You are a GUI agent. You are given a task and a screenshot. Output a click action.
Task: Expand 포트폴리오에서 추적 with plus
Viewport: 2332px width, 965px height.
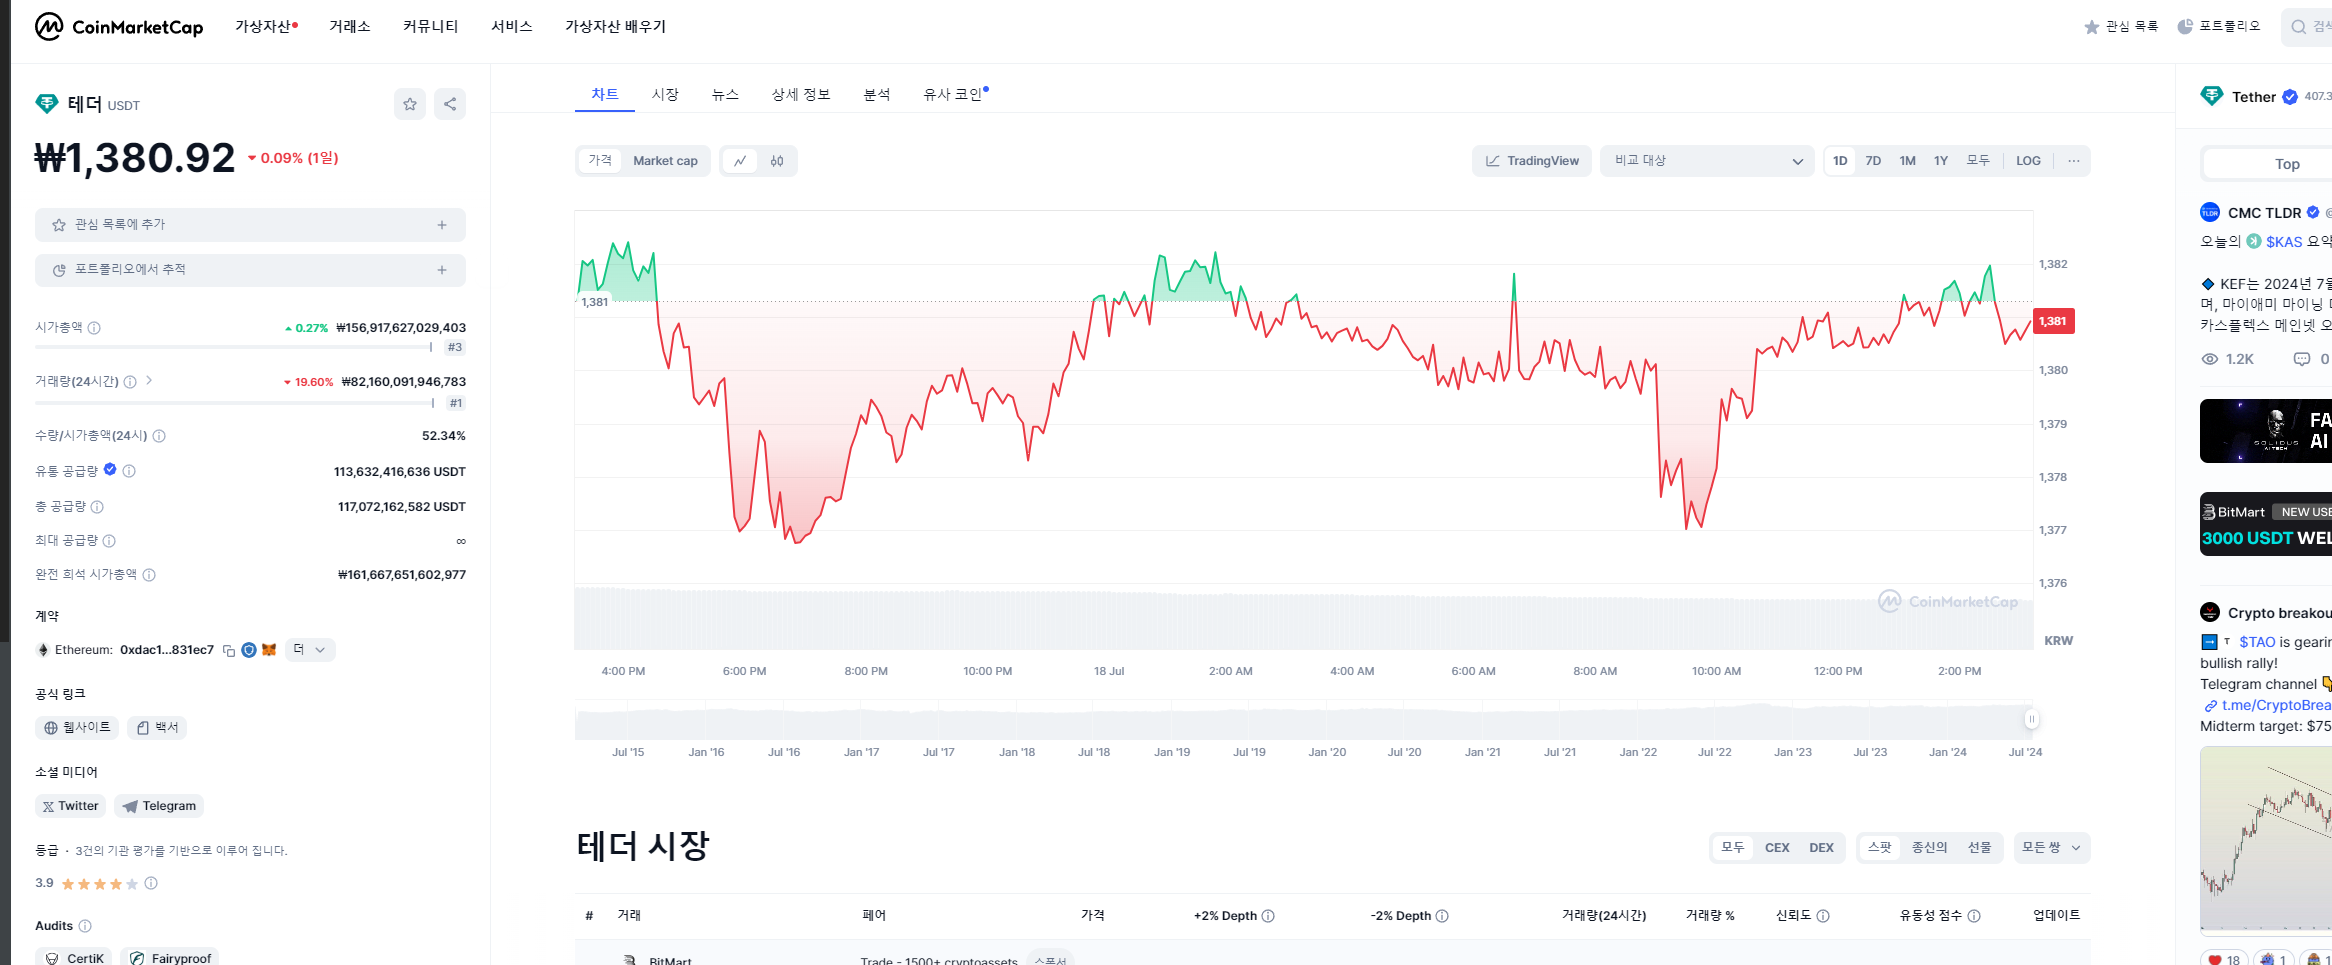442,270
